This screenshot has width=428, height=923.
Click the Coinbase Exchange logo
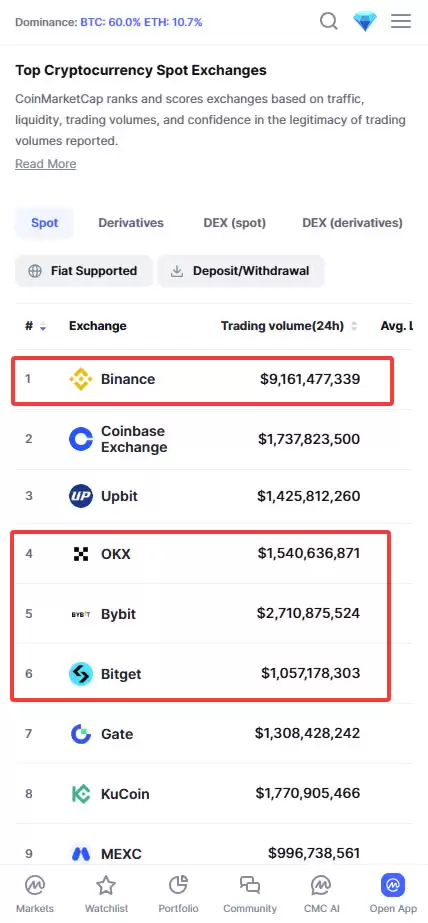point(81,439)
